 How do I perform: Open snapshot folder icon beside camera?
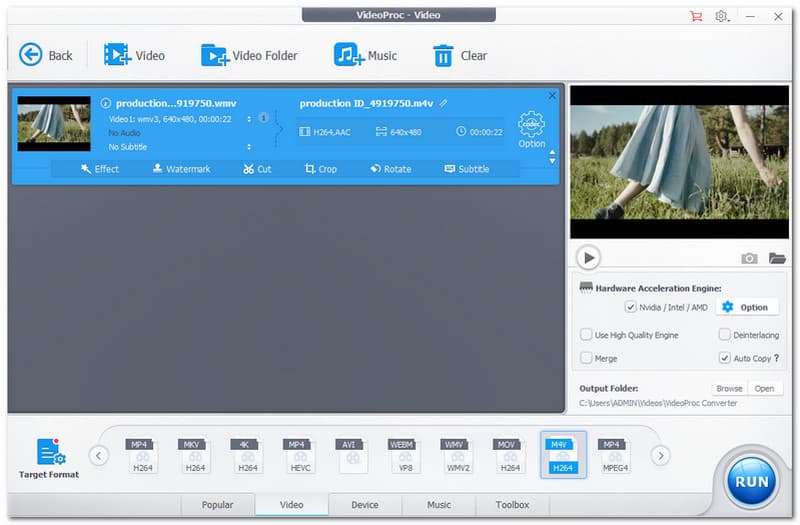pyautogui.click(x=777, y=258)
